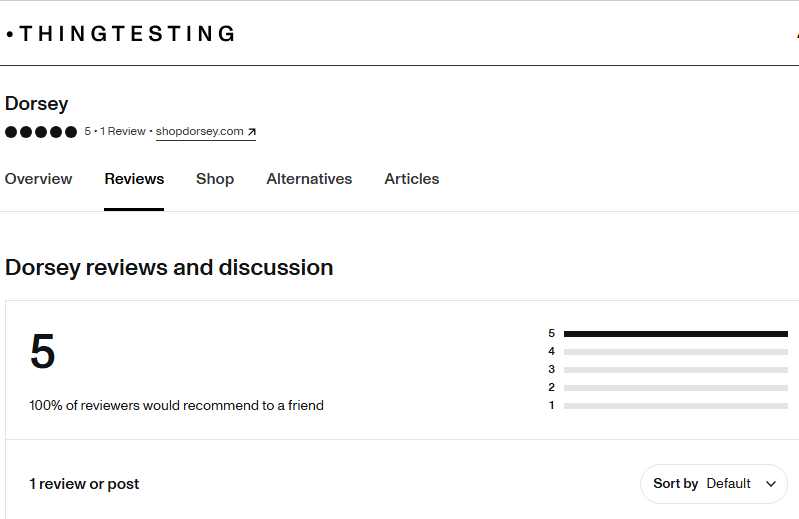
Task: Click the '1 Review' count text
Action: 123,131
